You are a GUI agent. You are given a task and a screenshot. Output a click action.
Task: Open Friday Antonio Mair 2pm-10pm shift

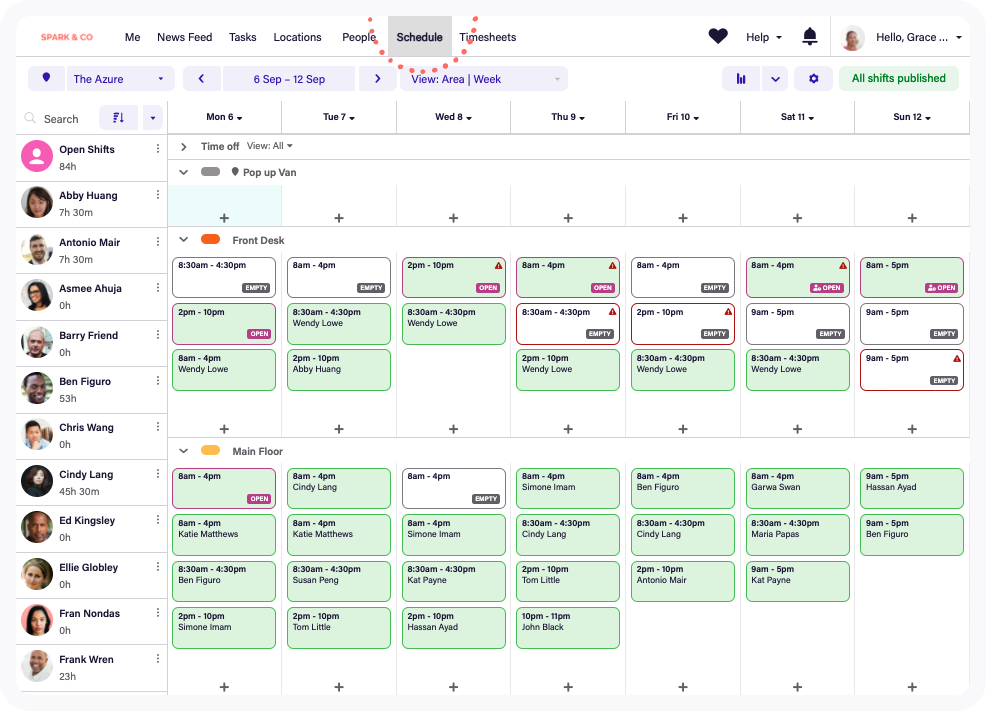tap(683, 581)
